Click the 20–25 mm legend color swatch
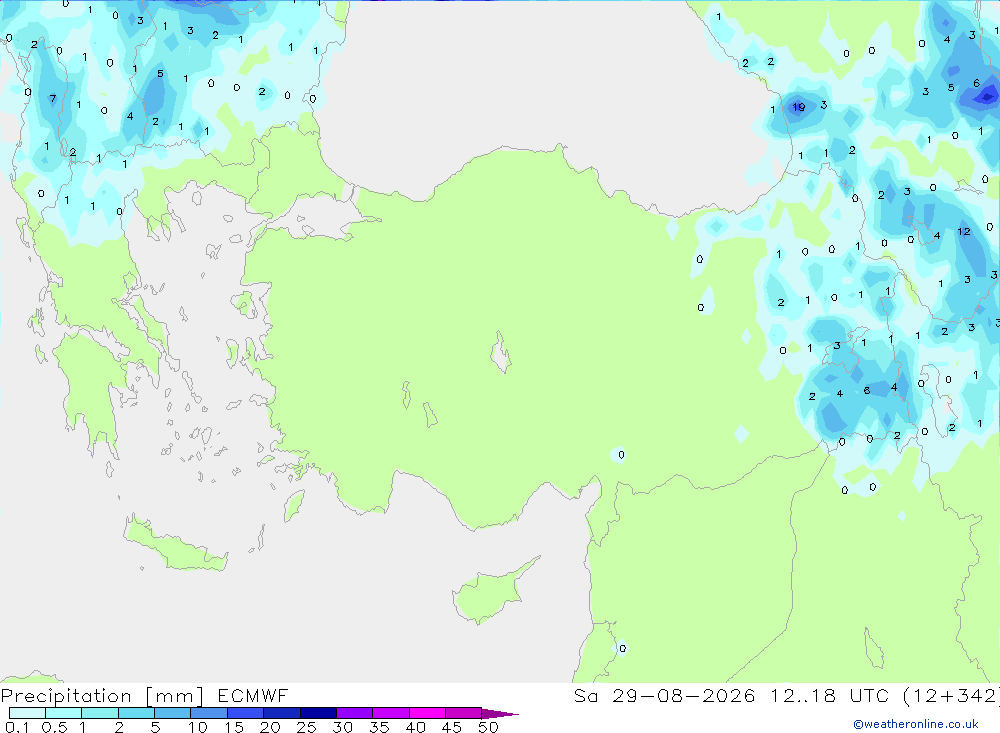1000x733 pixels. pos(282,713)
